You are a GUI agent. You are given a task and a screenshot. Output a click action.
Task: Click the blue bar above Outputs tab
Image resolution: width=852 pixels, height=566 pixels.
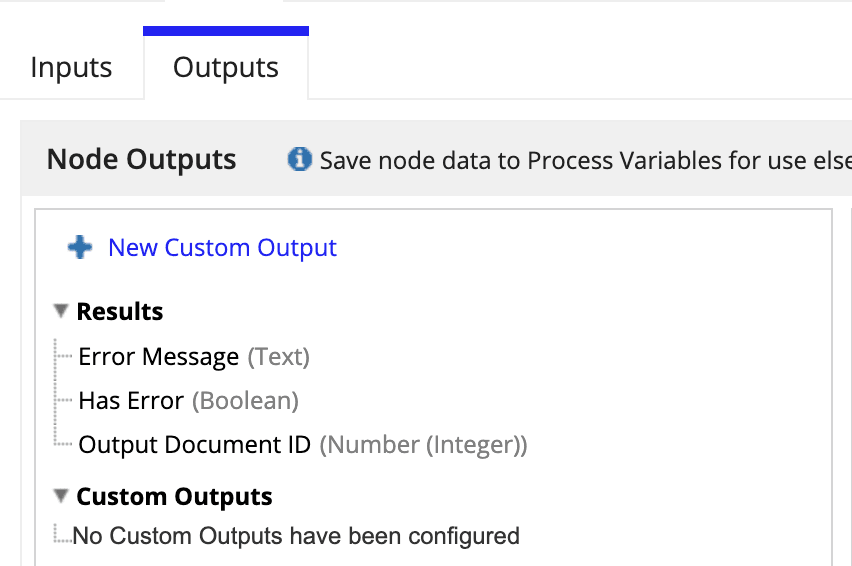pos(226,31)
